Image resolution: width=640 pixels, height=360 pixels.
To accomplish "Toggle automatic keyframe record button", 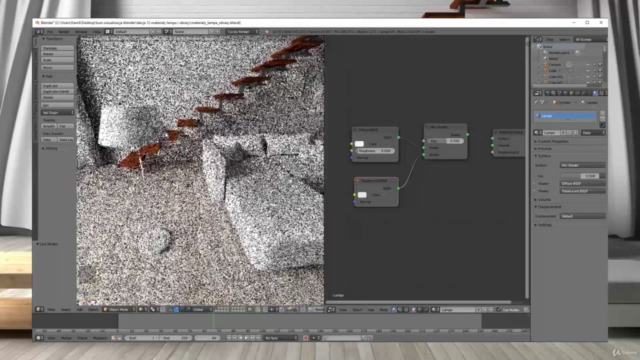I will click(x=305, y=338).
